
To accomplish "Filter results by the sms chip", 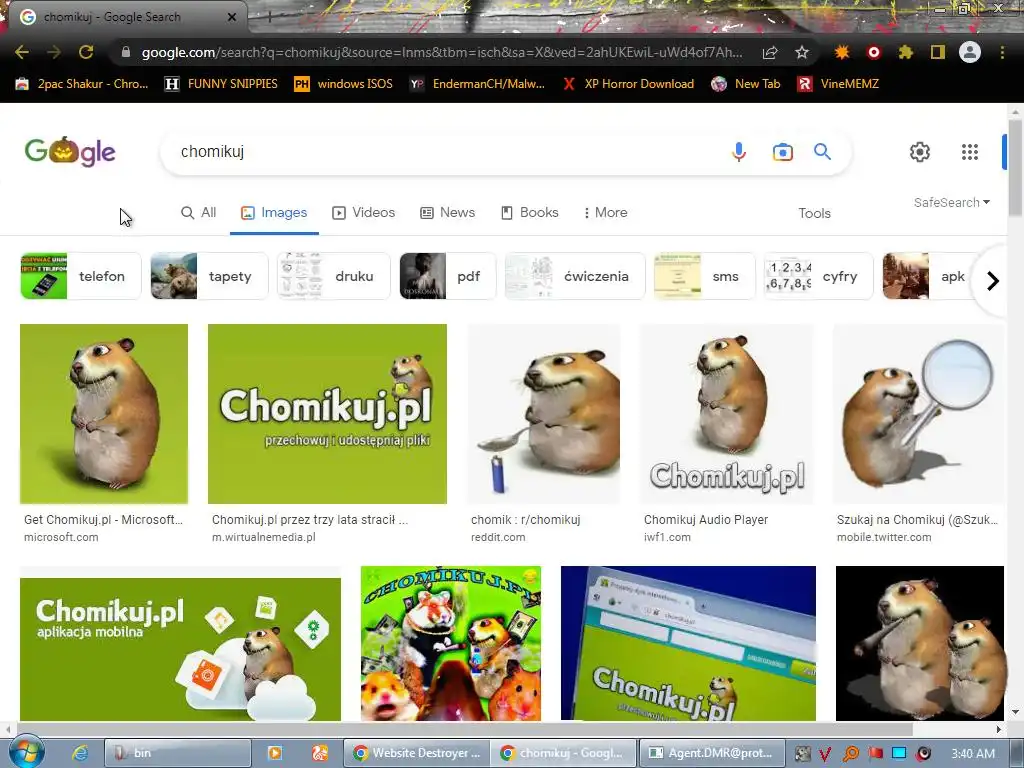I will tap(705, 276).
